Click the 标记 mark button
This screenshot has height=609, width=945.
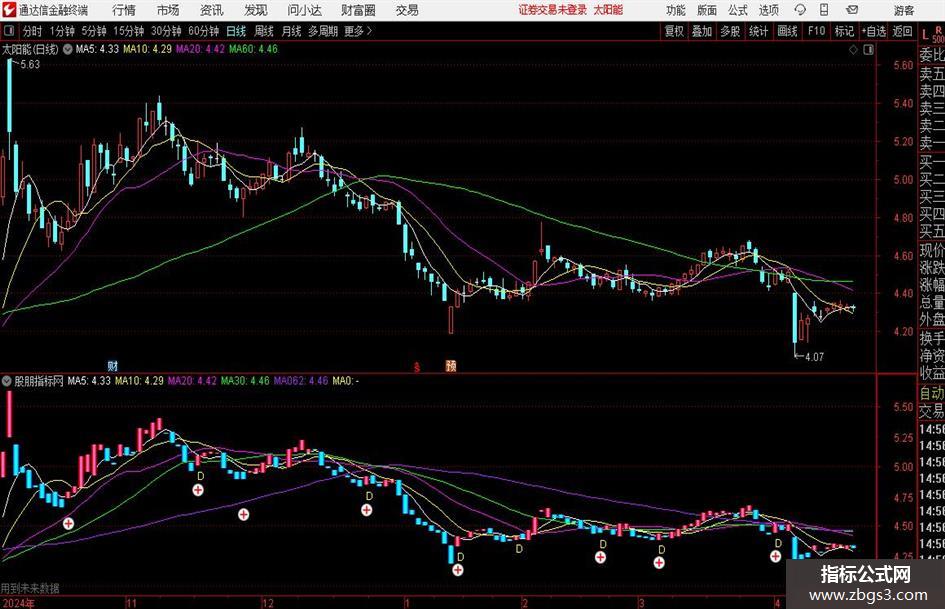(x=844, y=31)
